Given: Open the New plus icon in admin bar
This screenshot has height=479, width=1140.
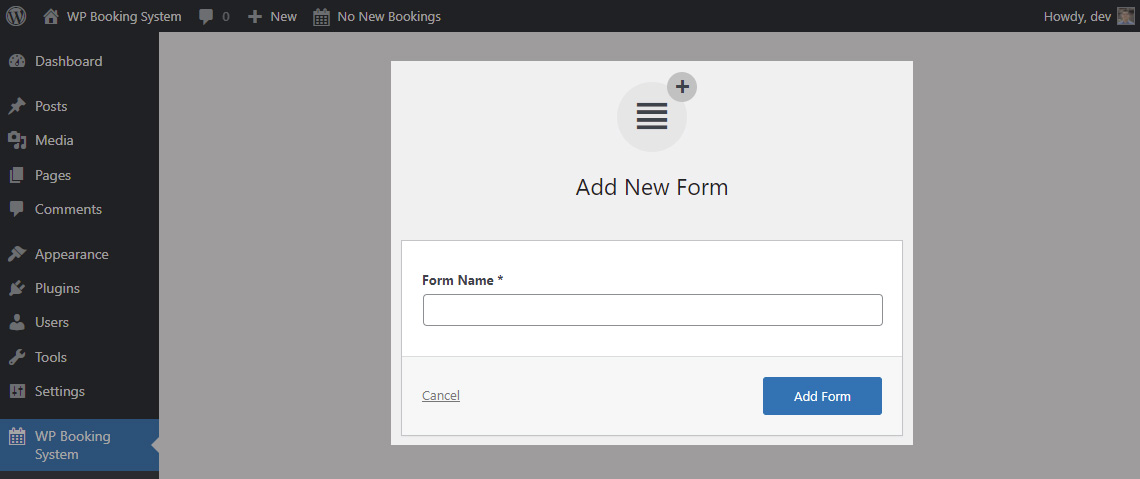Looking at the screenshot, I should (x=254, y=16).
